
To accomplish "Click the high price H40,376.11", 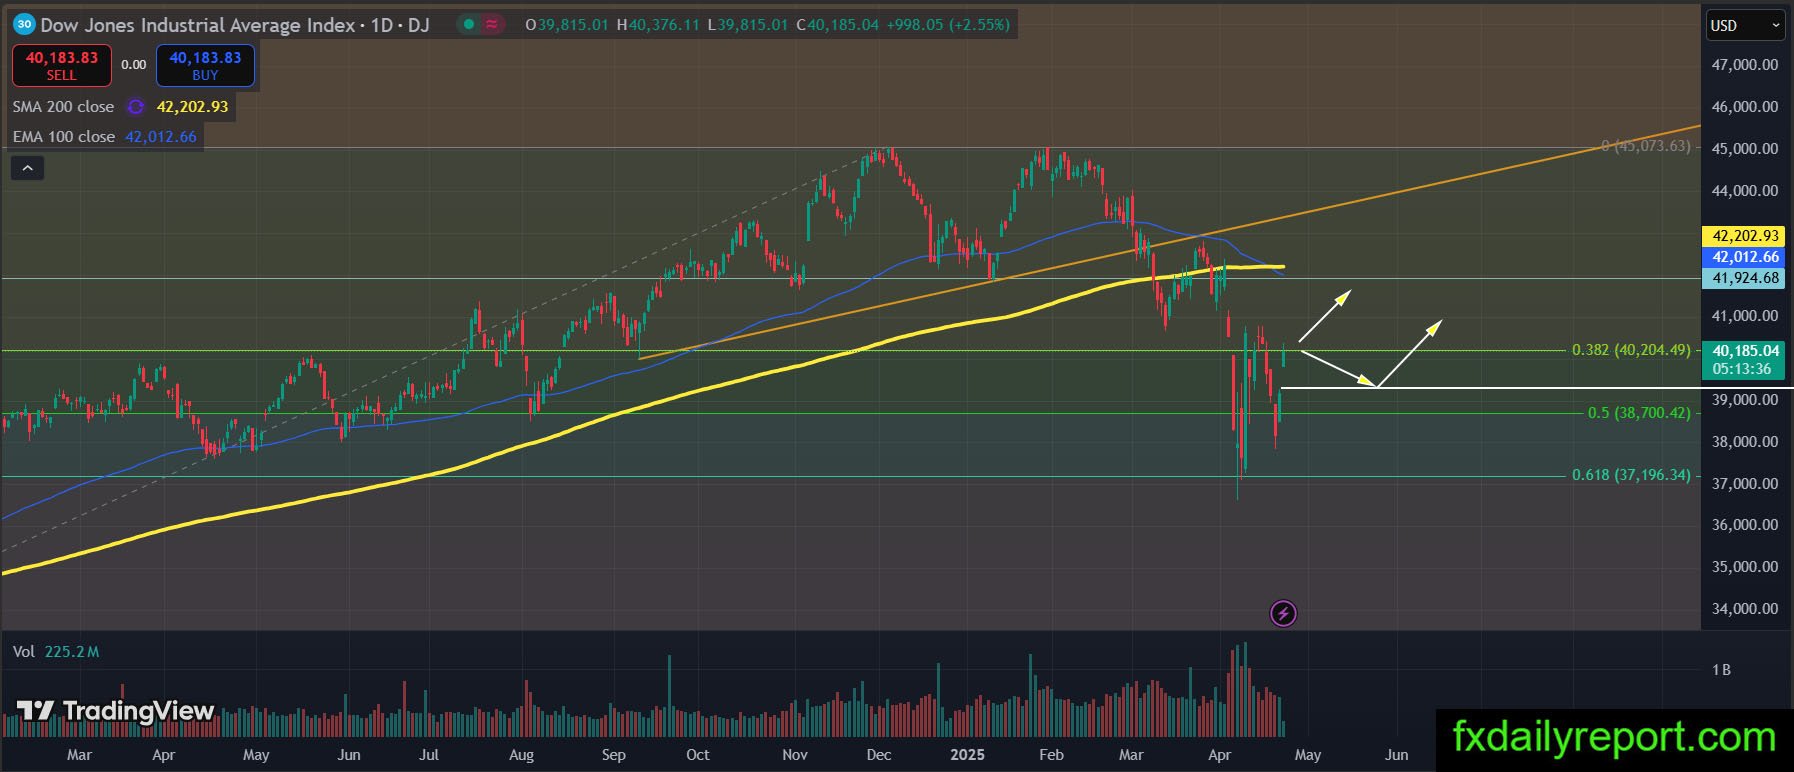I will tap(658, 25).
